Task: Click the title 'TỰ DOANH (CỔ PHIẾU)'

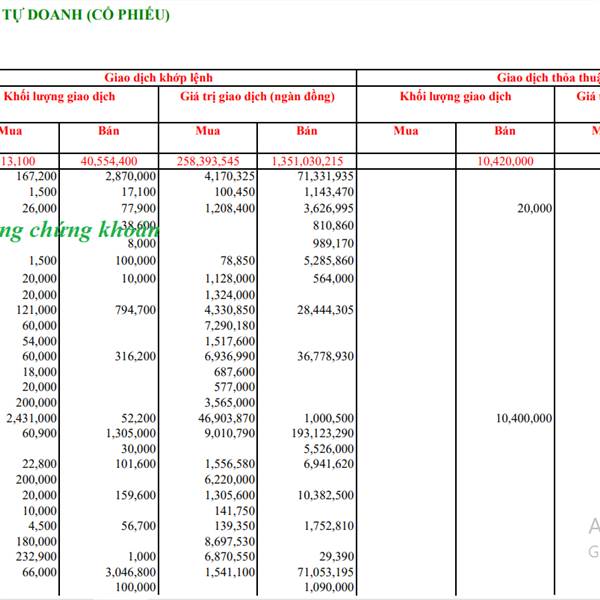Action: point(86,15)
